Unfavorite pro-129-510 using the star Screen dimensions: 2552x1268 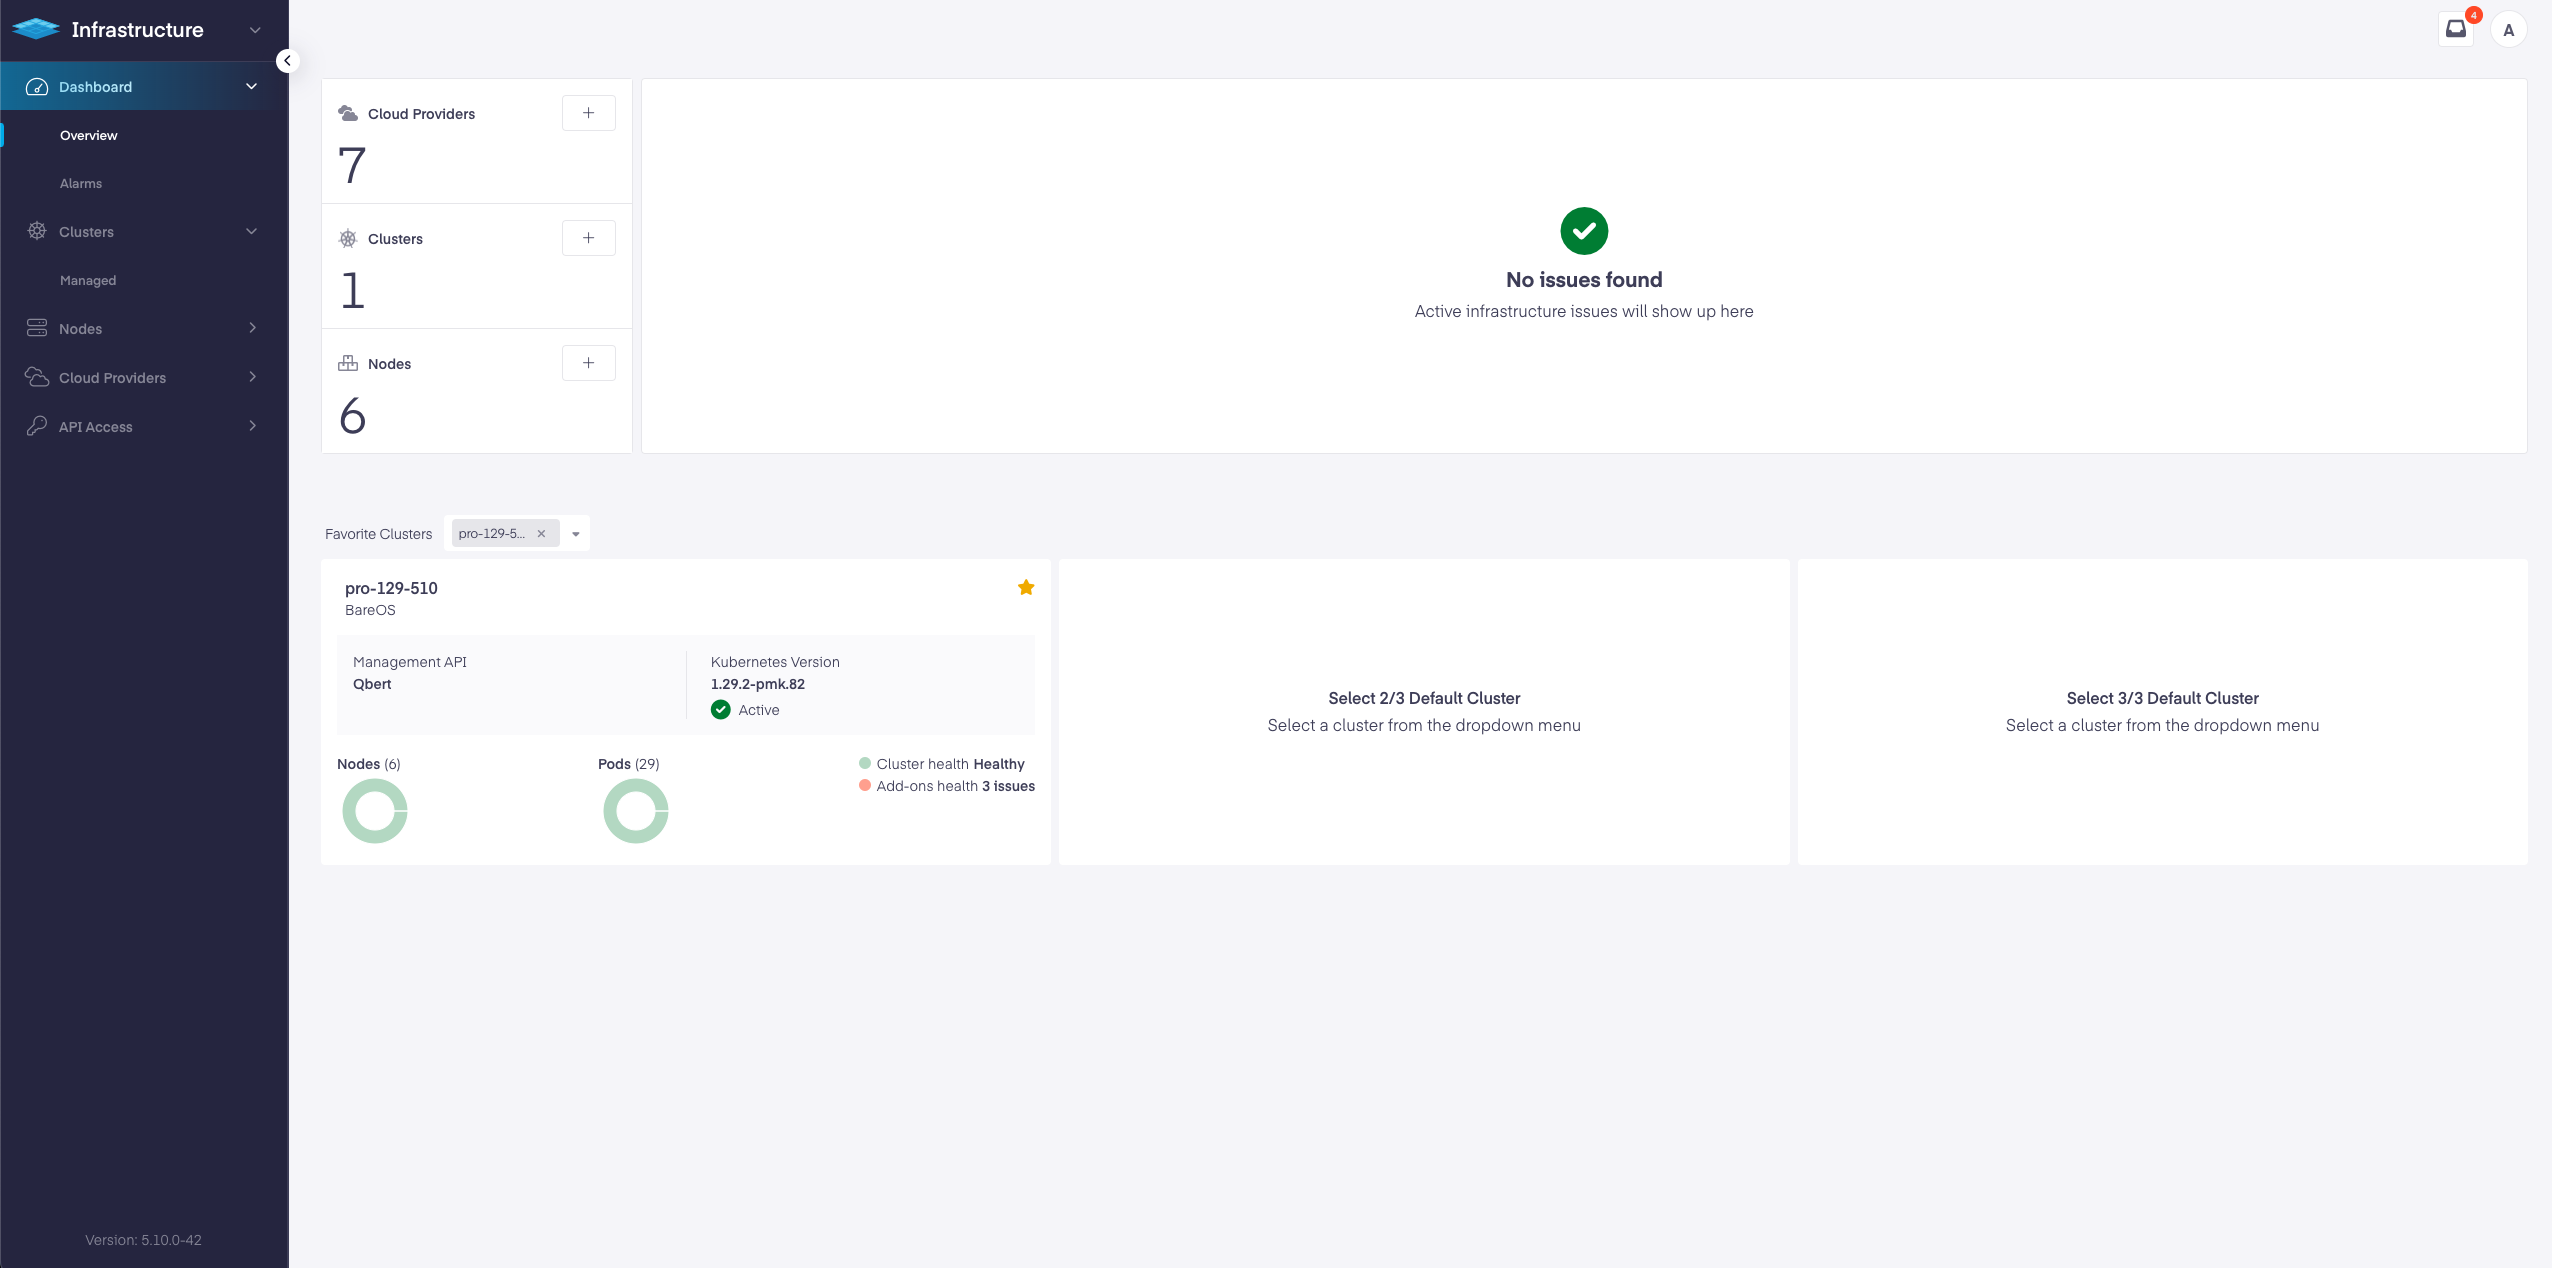(x=1026, y=587)
